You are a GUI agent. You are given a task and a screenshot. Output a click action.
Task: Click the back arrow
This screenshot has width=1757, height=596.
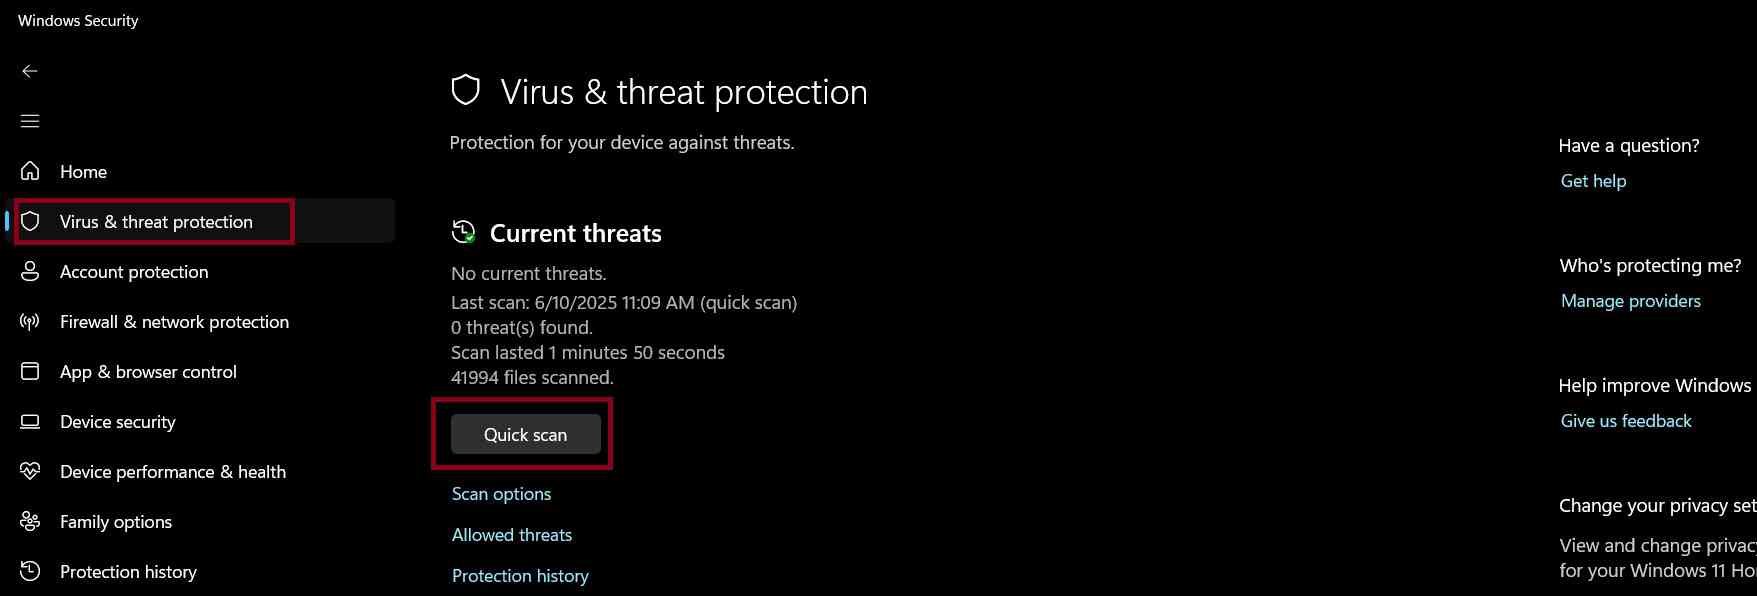click(x=30, y=71)
